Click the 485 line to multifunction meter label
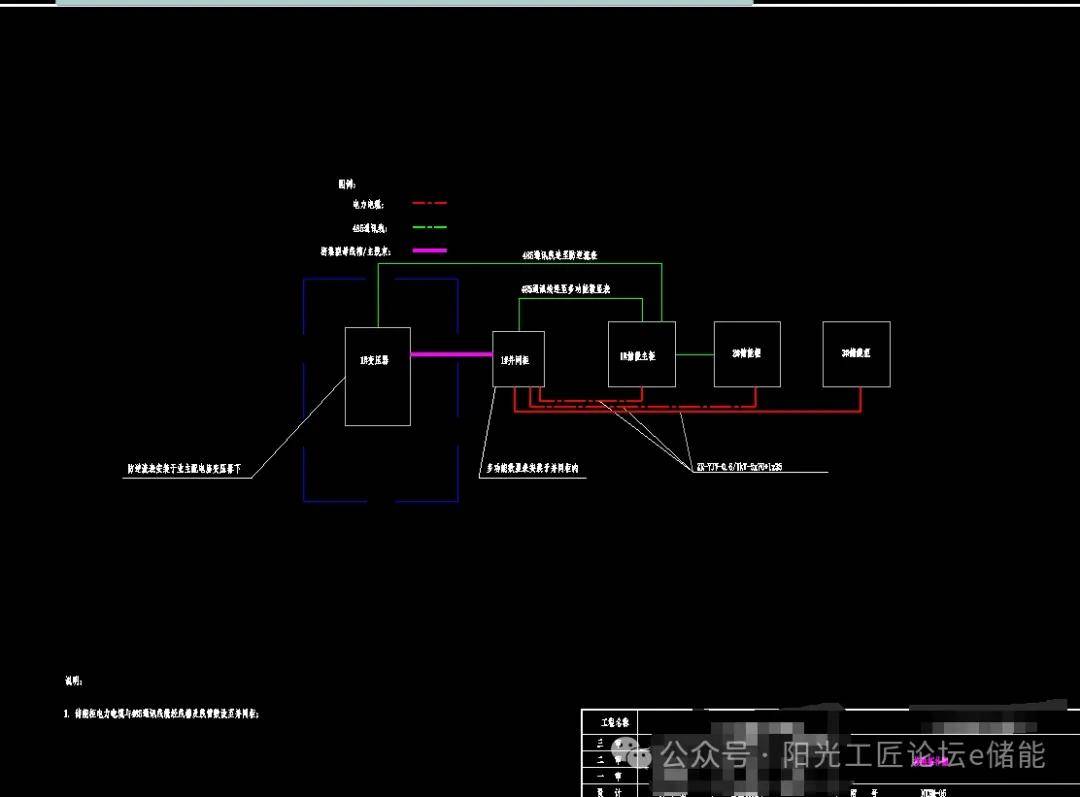Screen dimensions: 1080x797 pyautogui.click(x=565, y=289)
